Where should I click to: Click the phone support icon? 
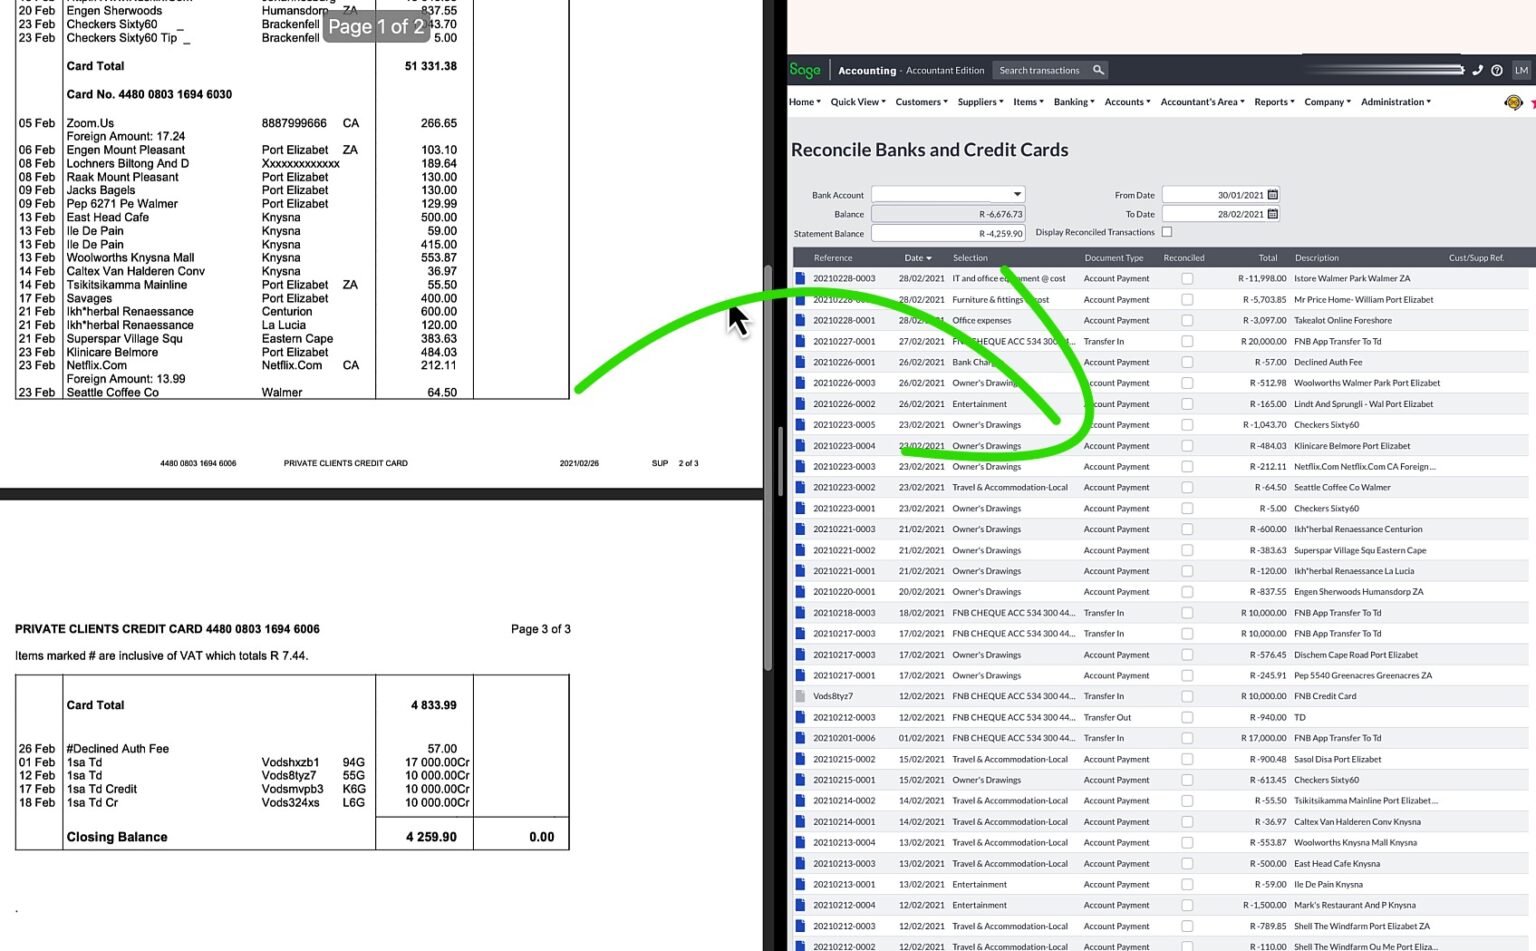tap(1477, 70)
